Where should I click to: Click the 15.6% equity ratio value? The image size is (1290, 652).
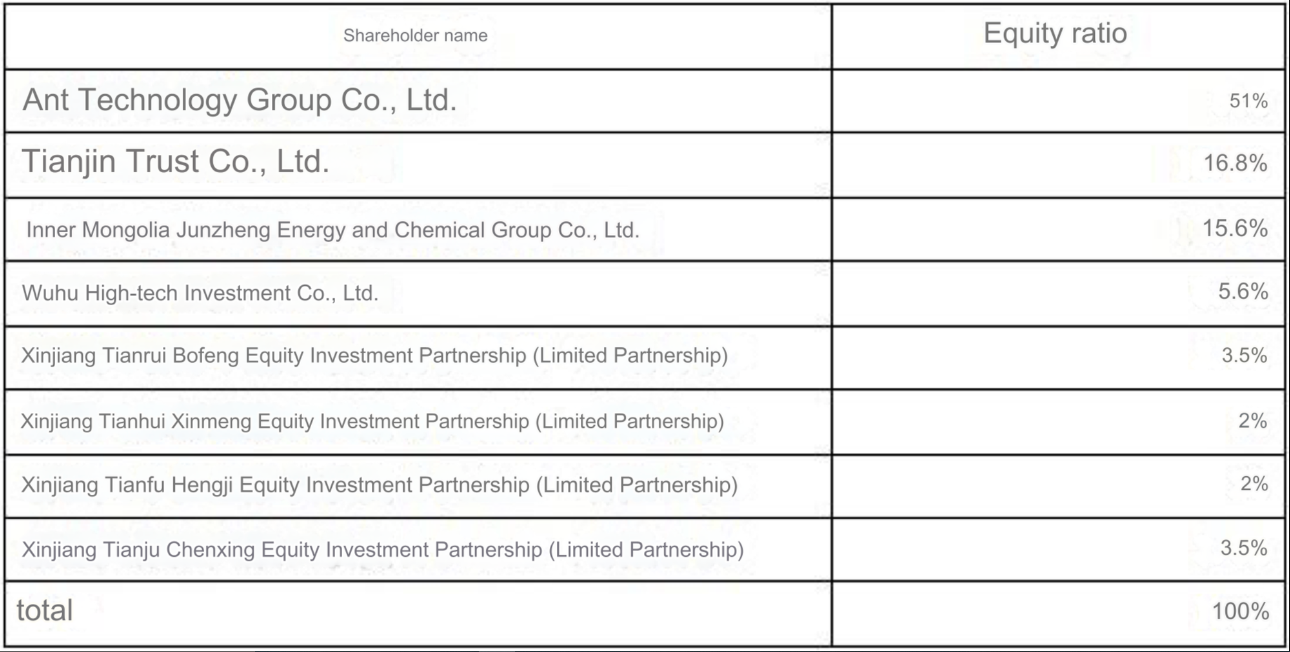coord(1235,228)
